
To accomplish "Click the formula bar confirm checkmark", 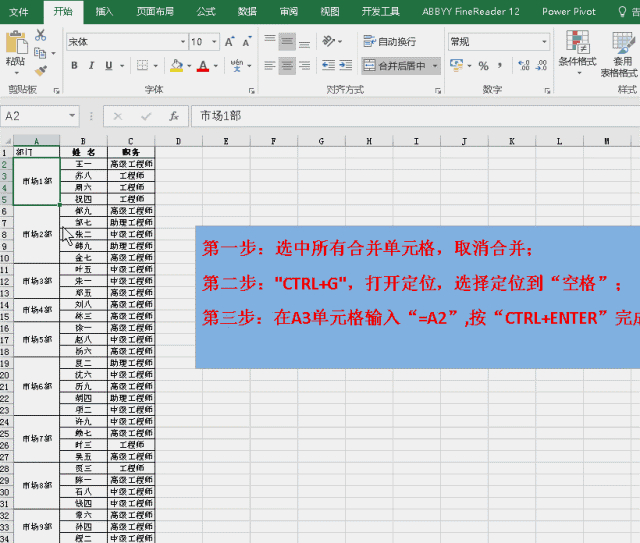I will coord(146,116).
